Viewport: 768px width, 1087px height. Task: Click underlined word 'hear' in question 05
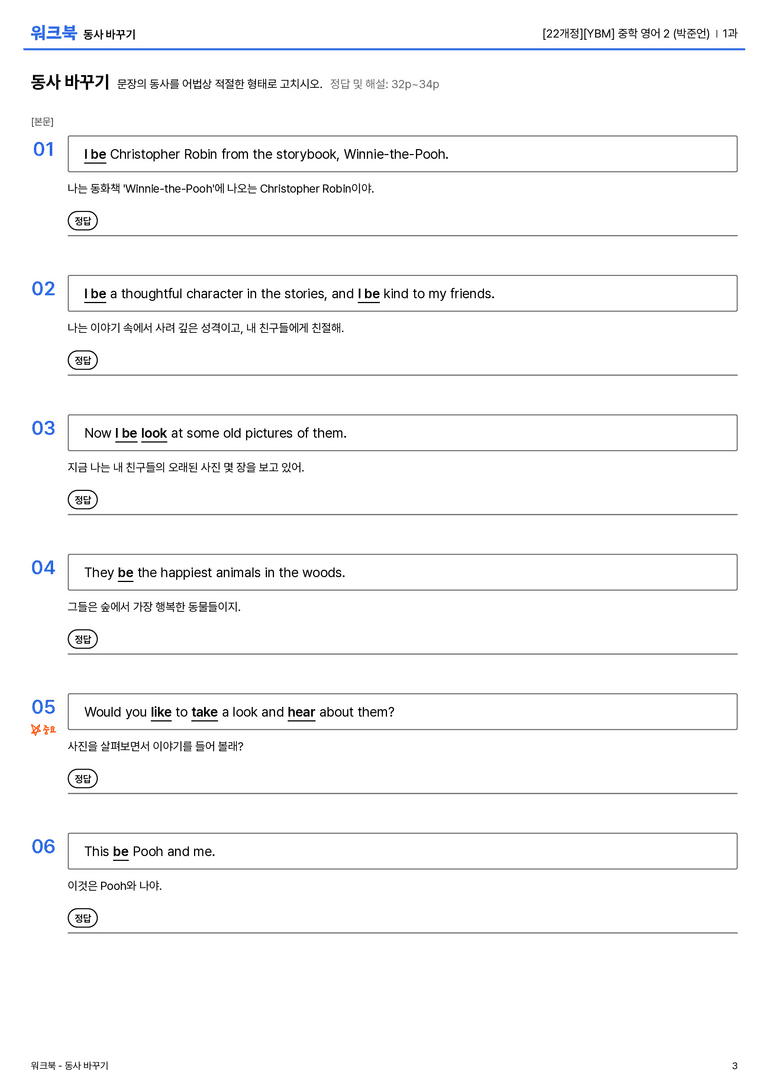coord(302,713)
